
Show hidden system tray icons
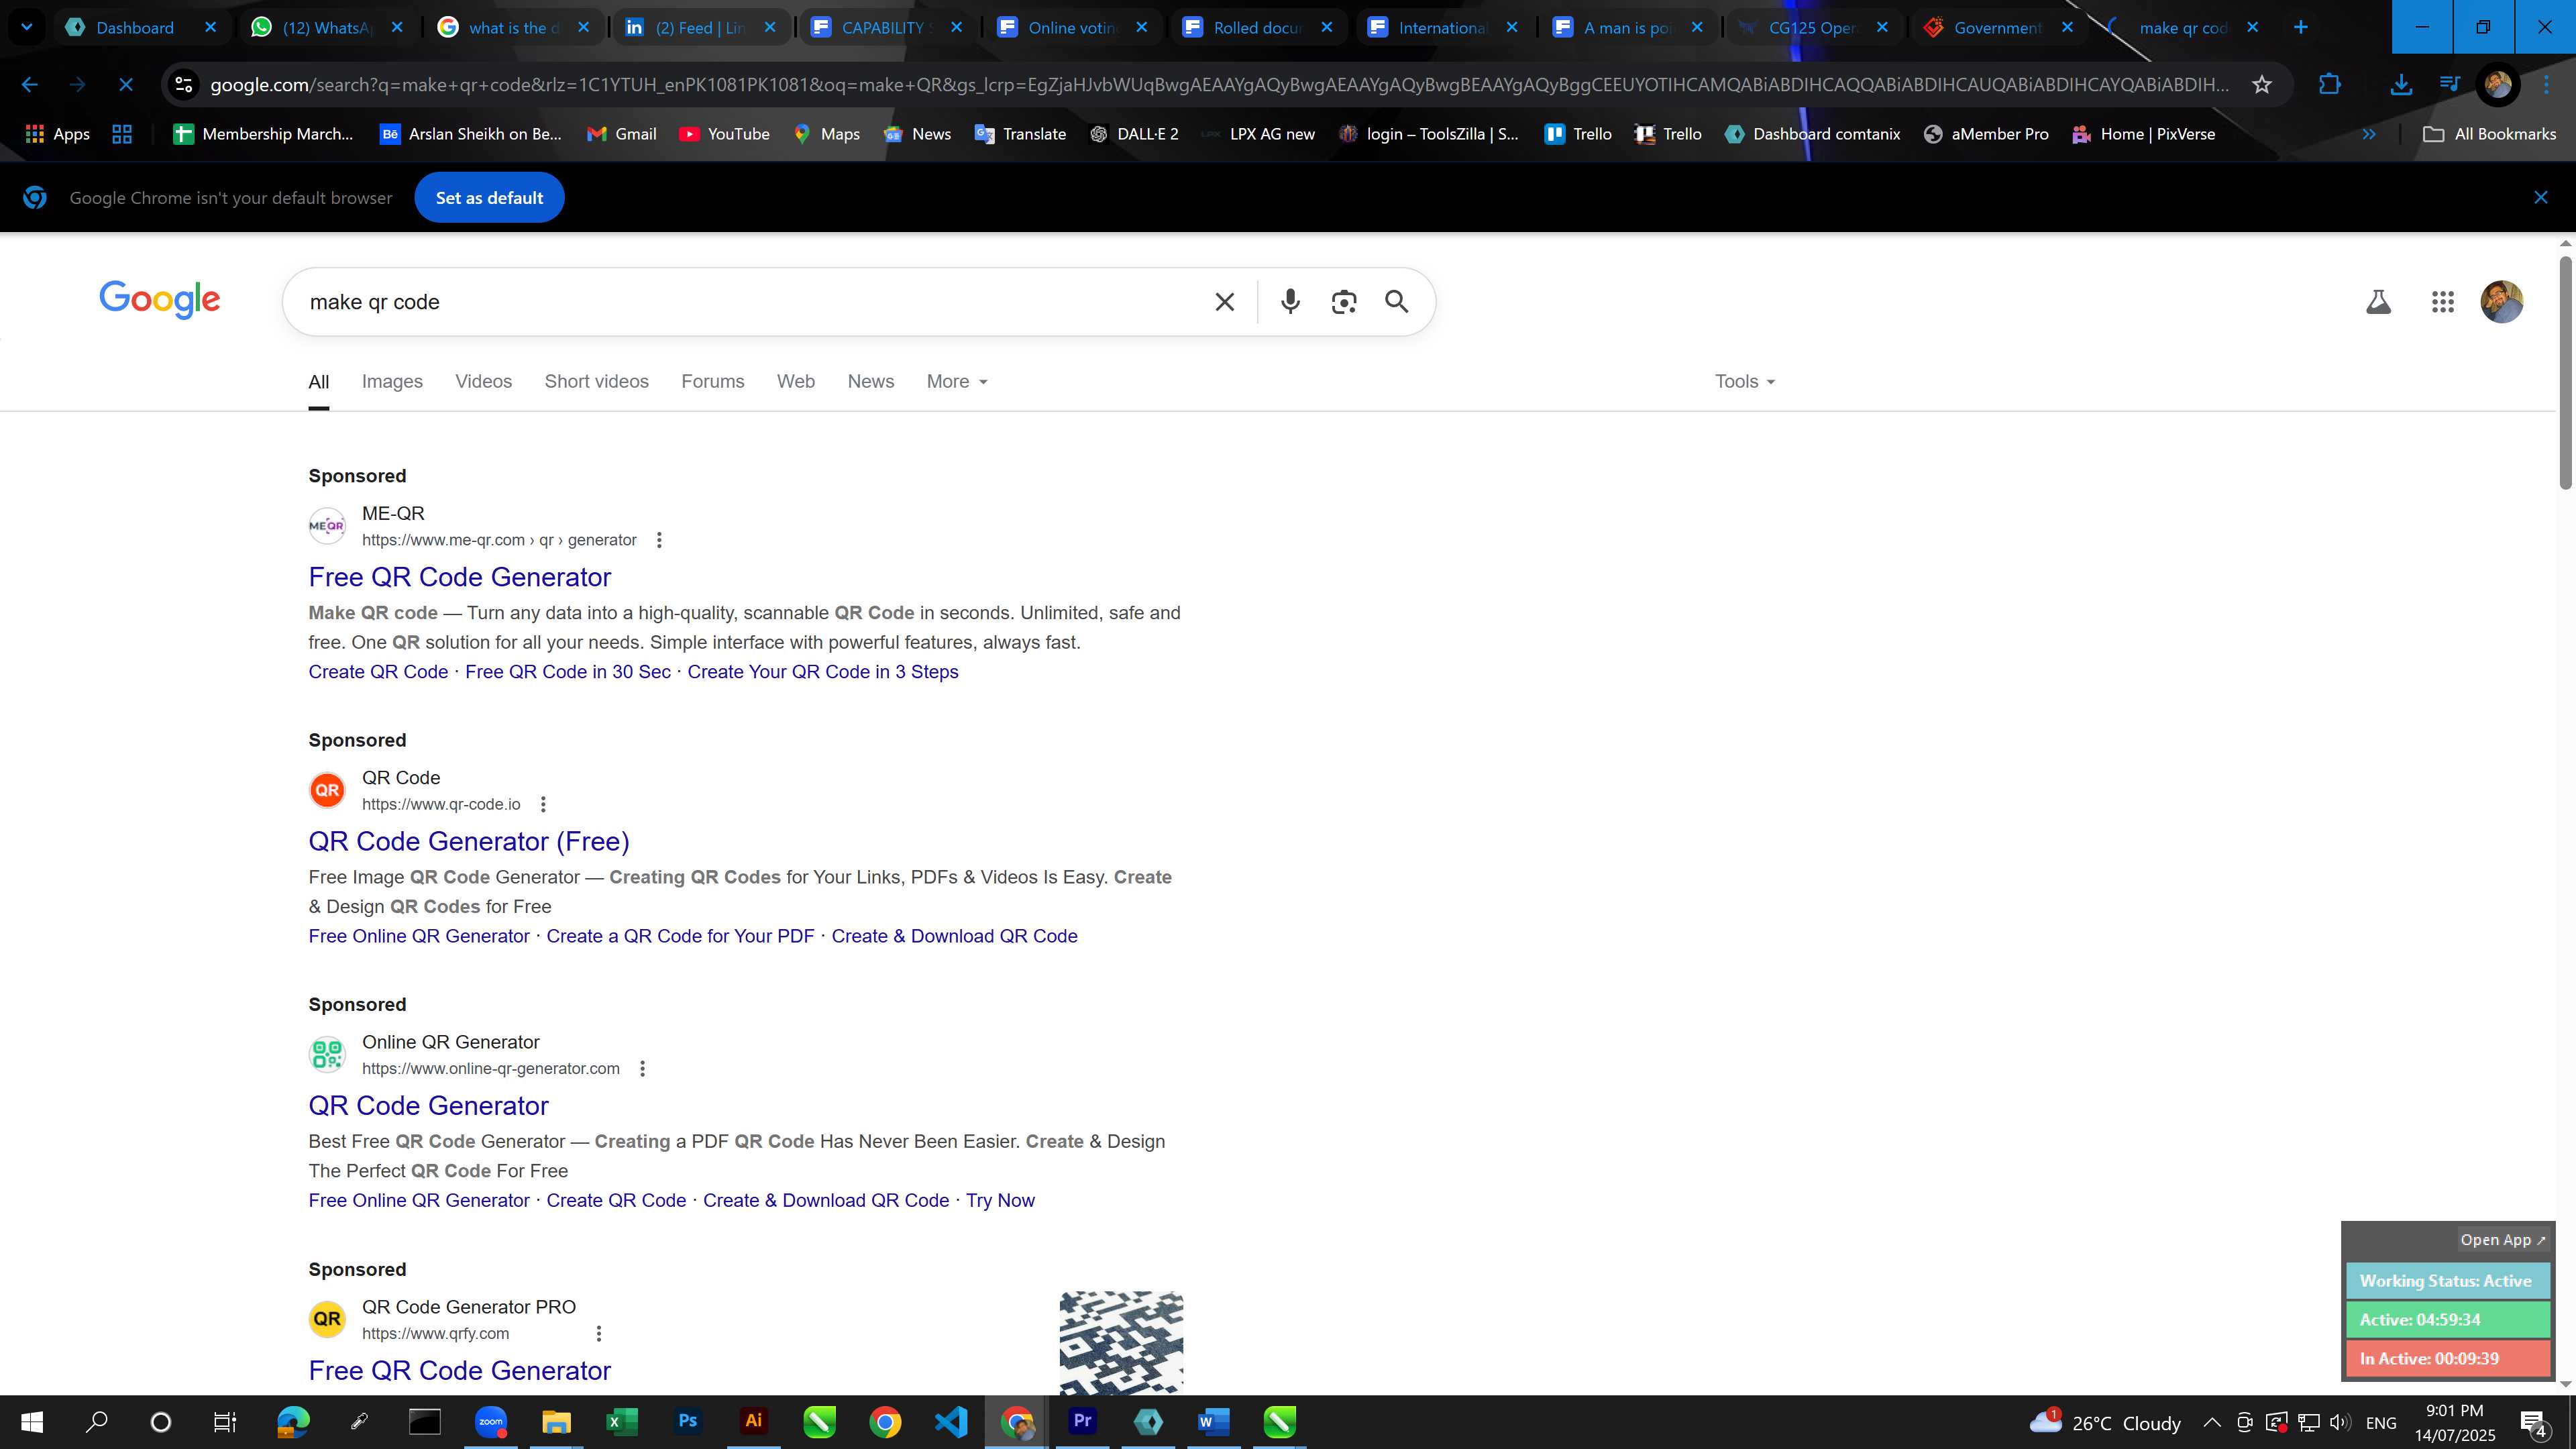pyautogui.click(x=2211, y=1422)
